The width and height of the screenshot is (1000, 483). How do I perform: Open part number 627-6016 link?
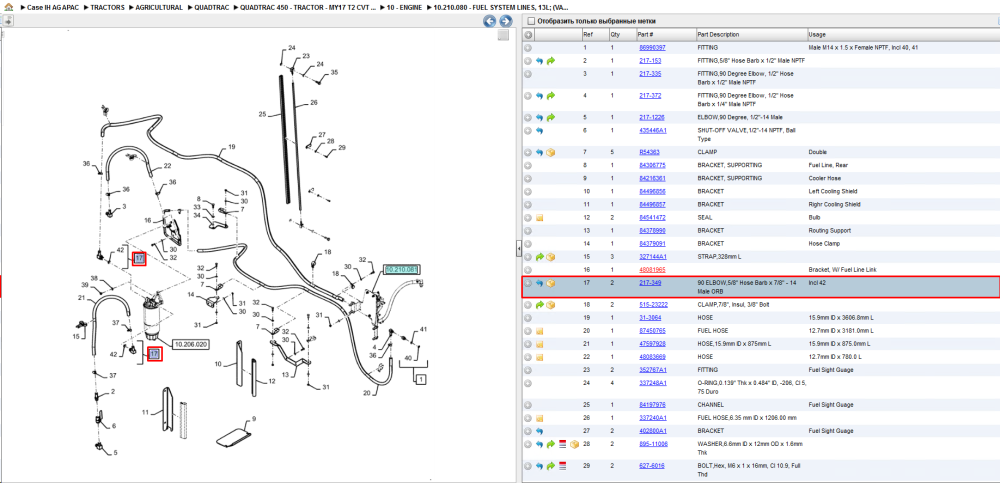pos(651,466)
